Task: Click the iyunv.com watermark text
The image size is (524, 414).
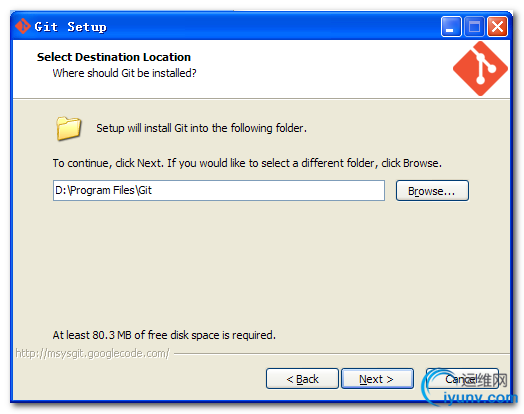Action: point(480,398)
